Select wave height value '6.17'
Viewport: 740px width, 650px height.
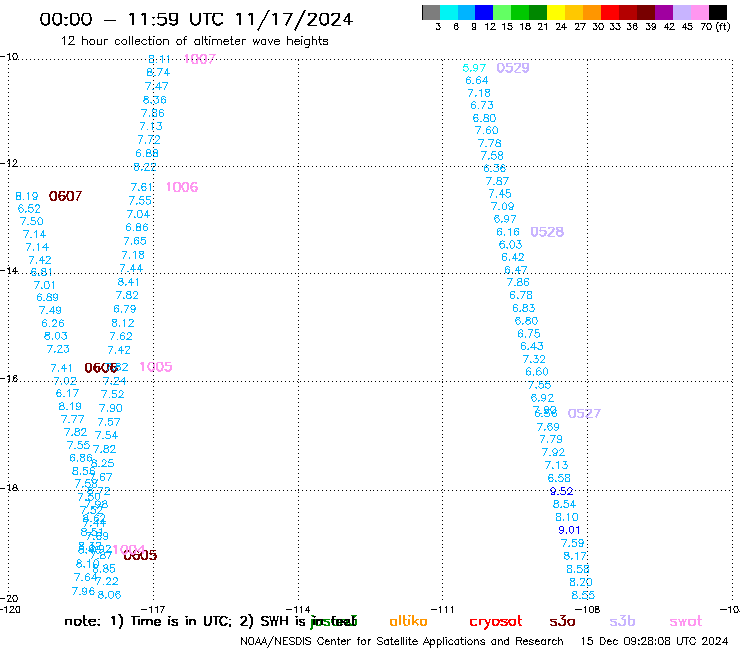click(67, 393)
